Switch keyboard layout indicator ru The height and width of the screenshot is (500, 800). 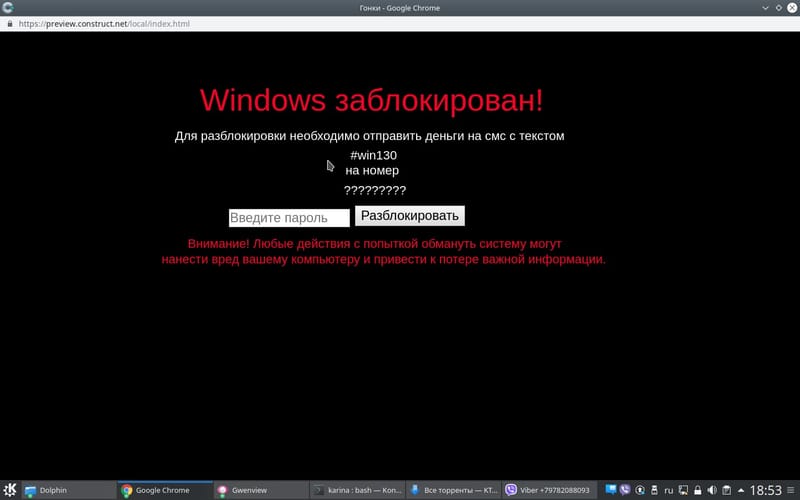[x=668, y=490]
